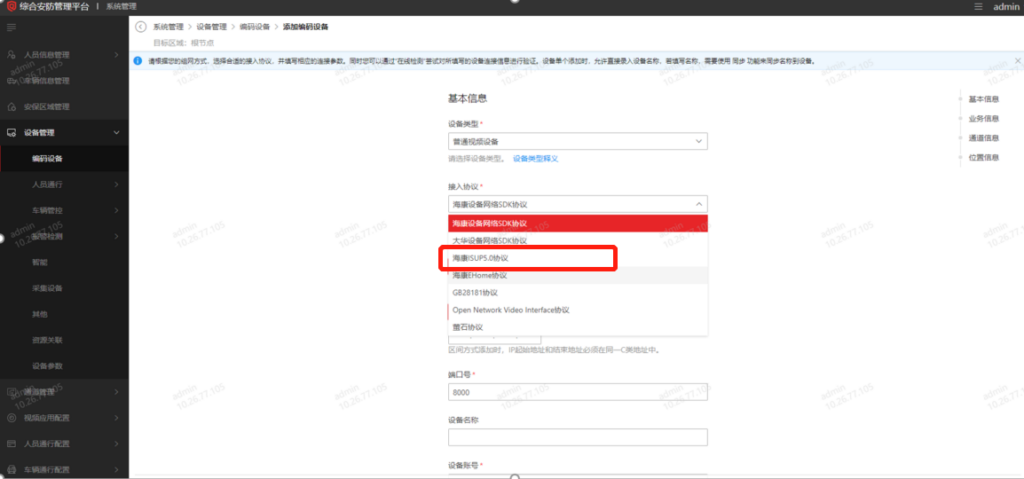Viewport: 1024px width, 479px height.
Task: Click the red shield platform logo
Action: (x=12, y=7)
